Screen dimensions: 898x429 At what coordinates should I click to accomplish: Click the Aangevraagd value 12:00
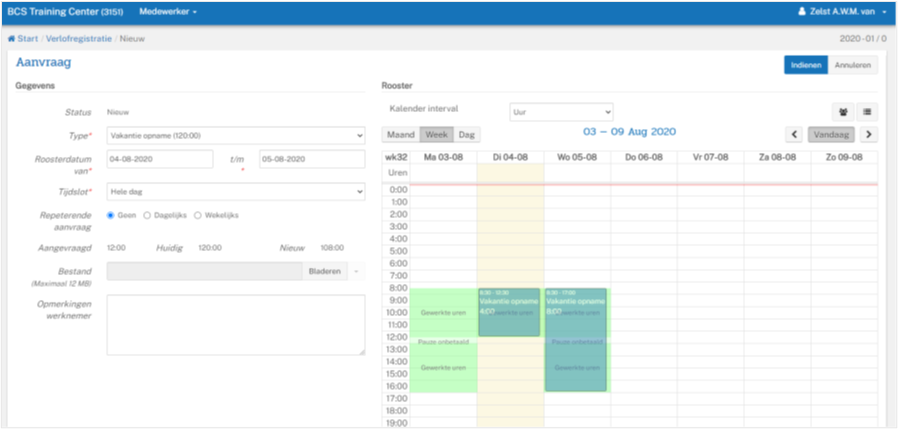click(x=116, y=248)
